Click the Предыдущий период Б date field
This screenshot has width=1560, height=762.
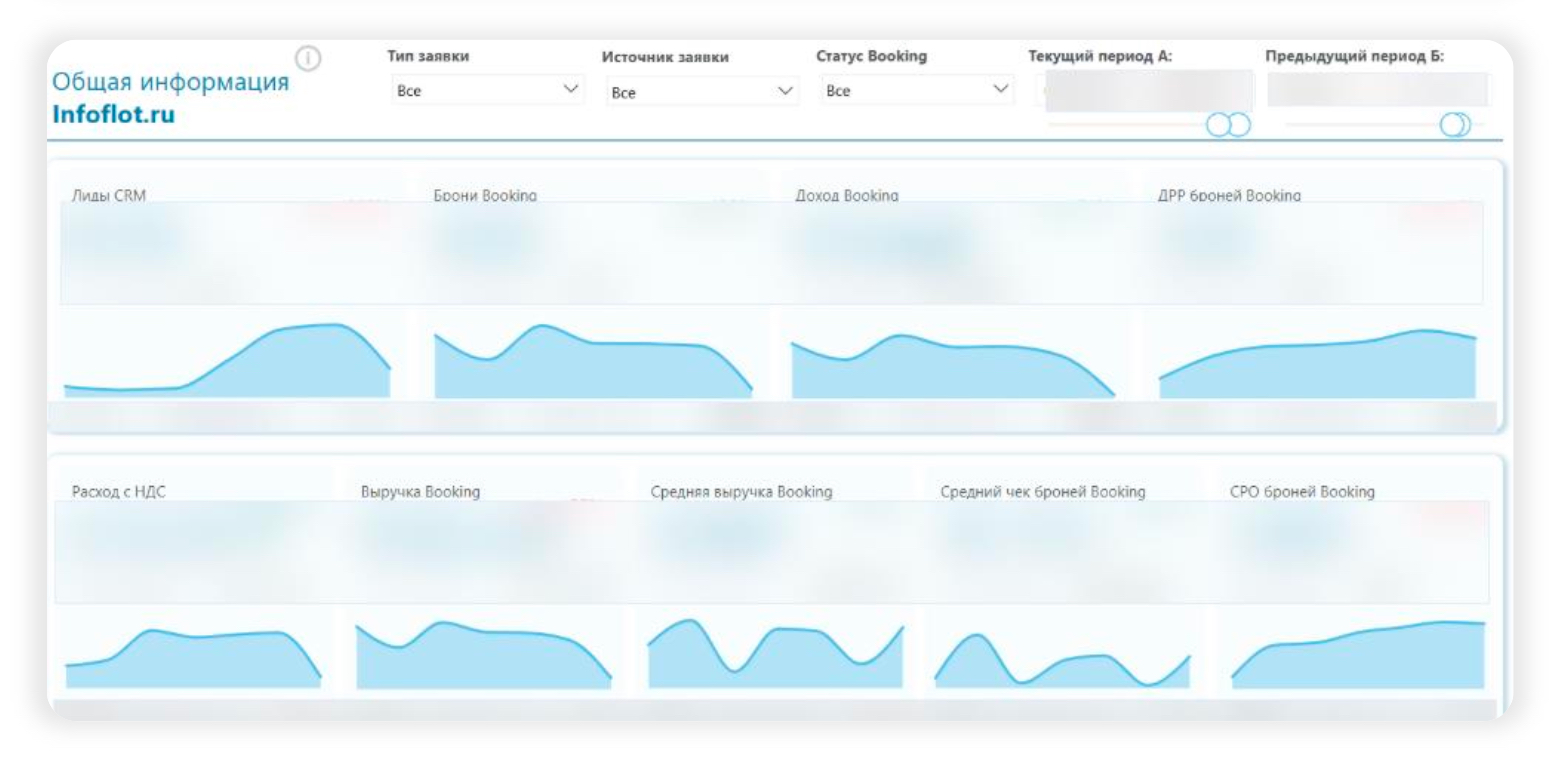coord(1377,89)
